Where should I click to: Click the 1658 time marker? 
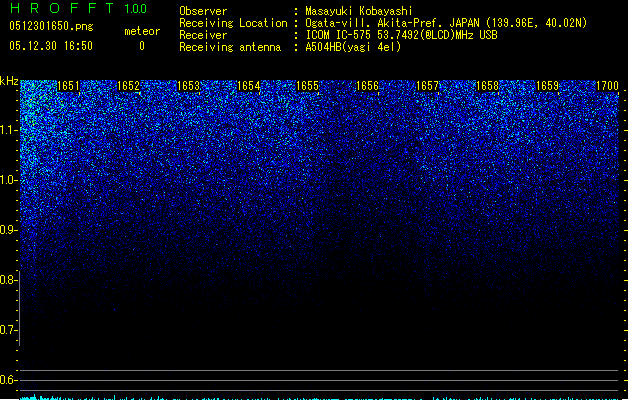point(487,86)
